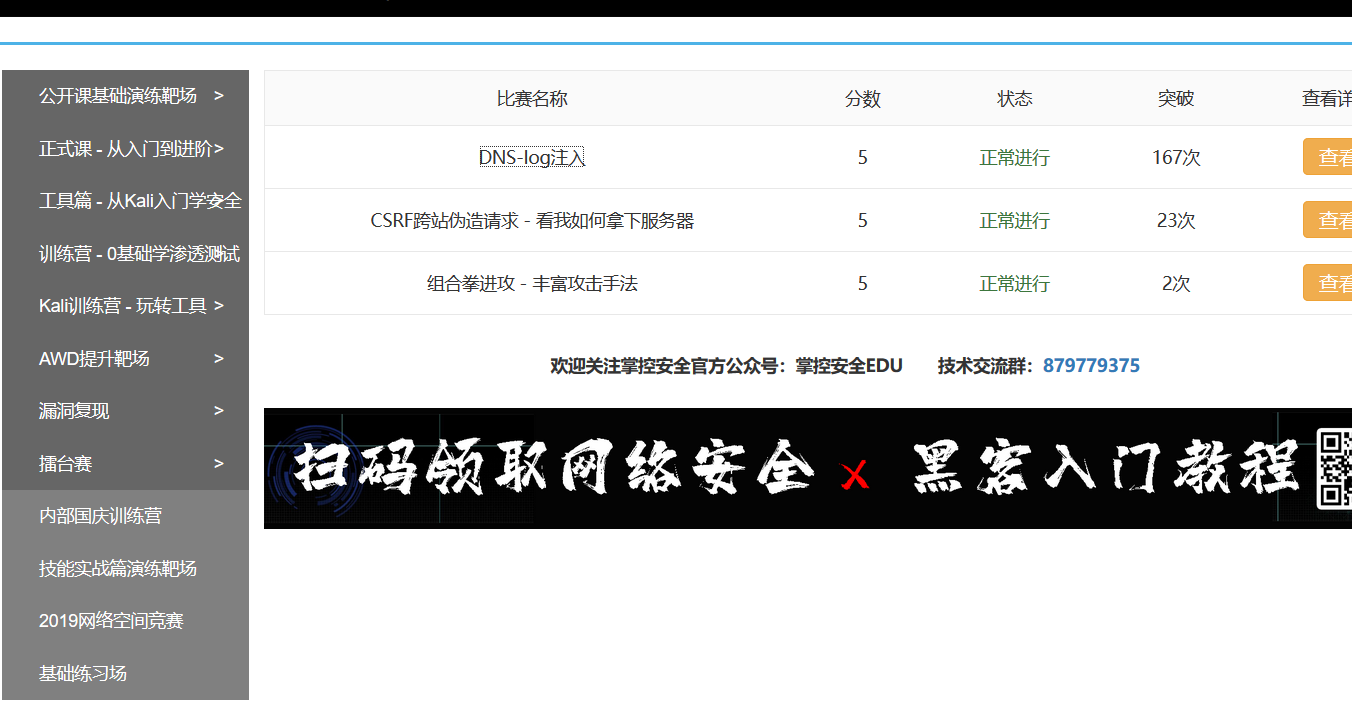Open 2019网络空间竞赛 sidebar item
This screenshot has height=707, width=1352.
pyautogui.click(x=111, y=621)
